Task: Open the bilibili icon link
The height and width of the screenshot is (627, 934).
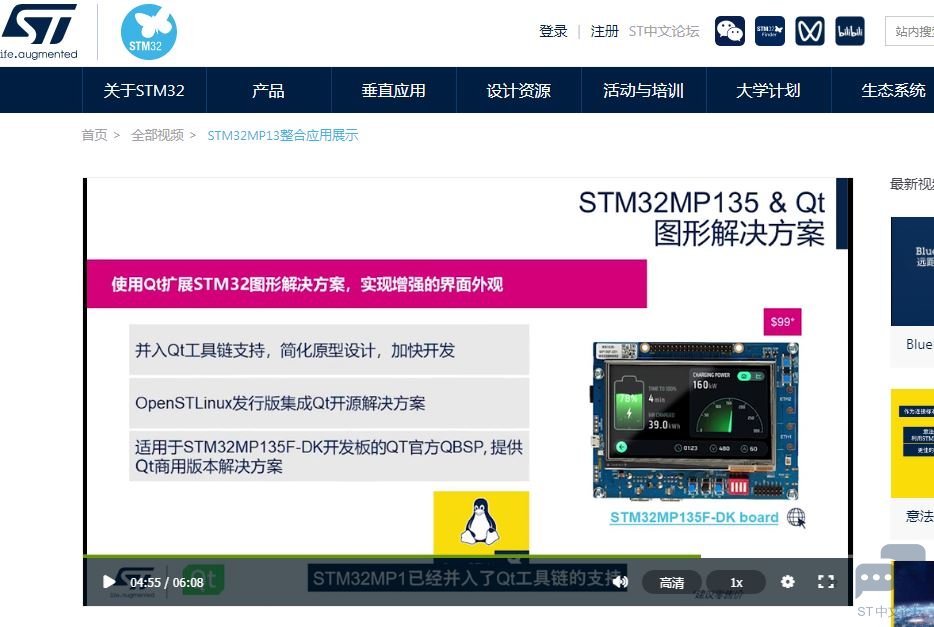Action: [850, 31]
